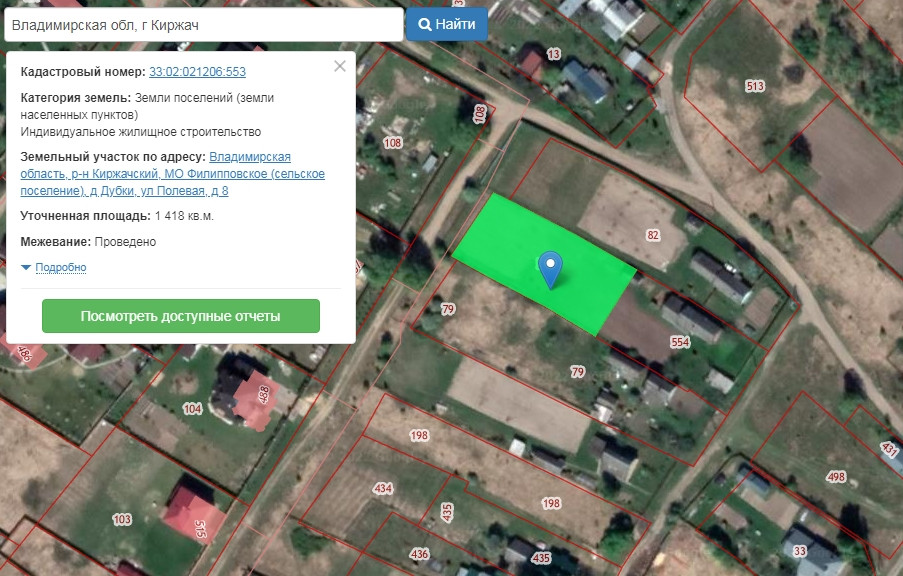903x576 pixels.
Task: Click parcel number 498 label
Action: coord(836,476)
